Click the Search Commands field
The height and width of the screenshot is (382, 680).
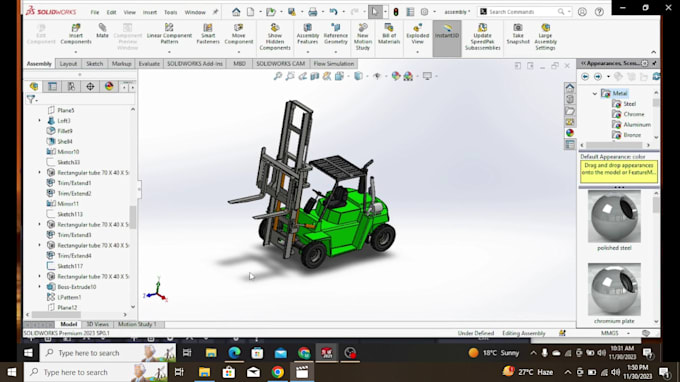[x=524, y=12]
